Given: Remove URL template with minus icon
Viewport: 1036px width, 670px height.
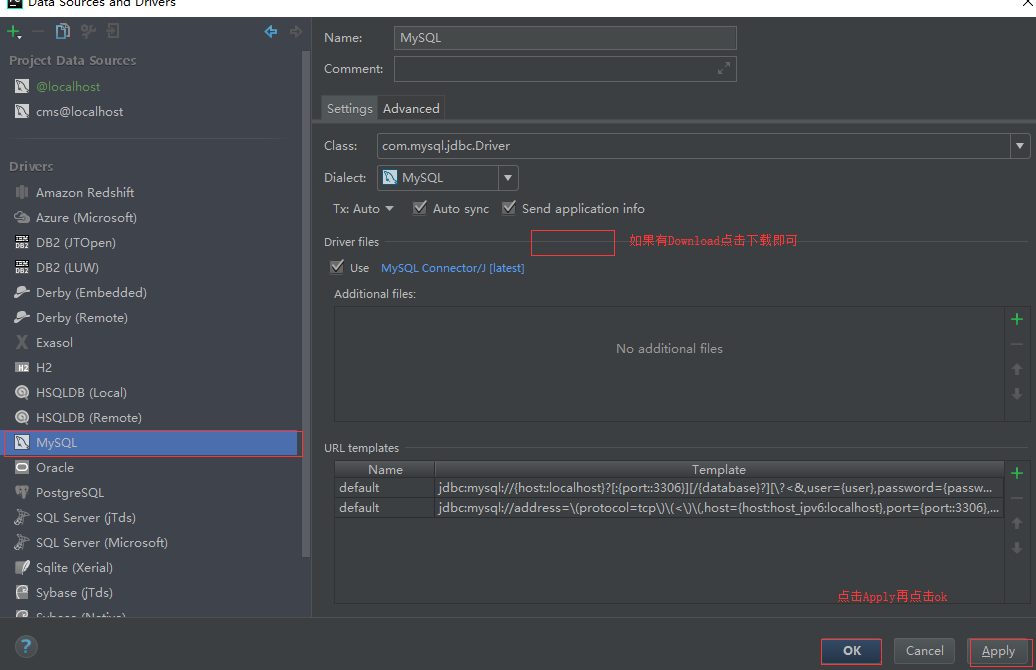Looking at the screenshot, I should pos(1017,498).
